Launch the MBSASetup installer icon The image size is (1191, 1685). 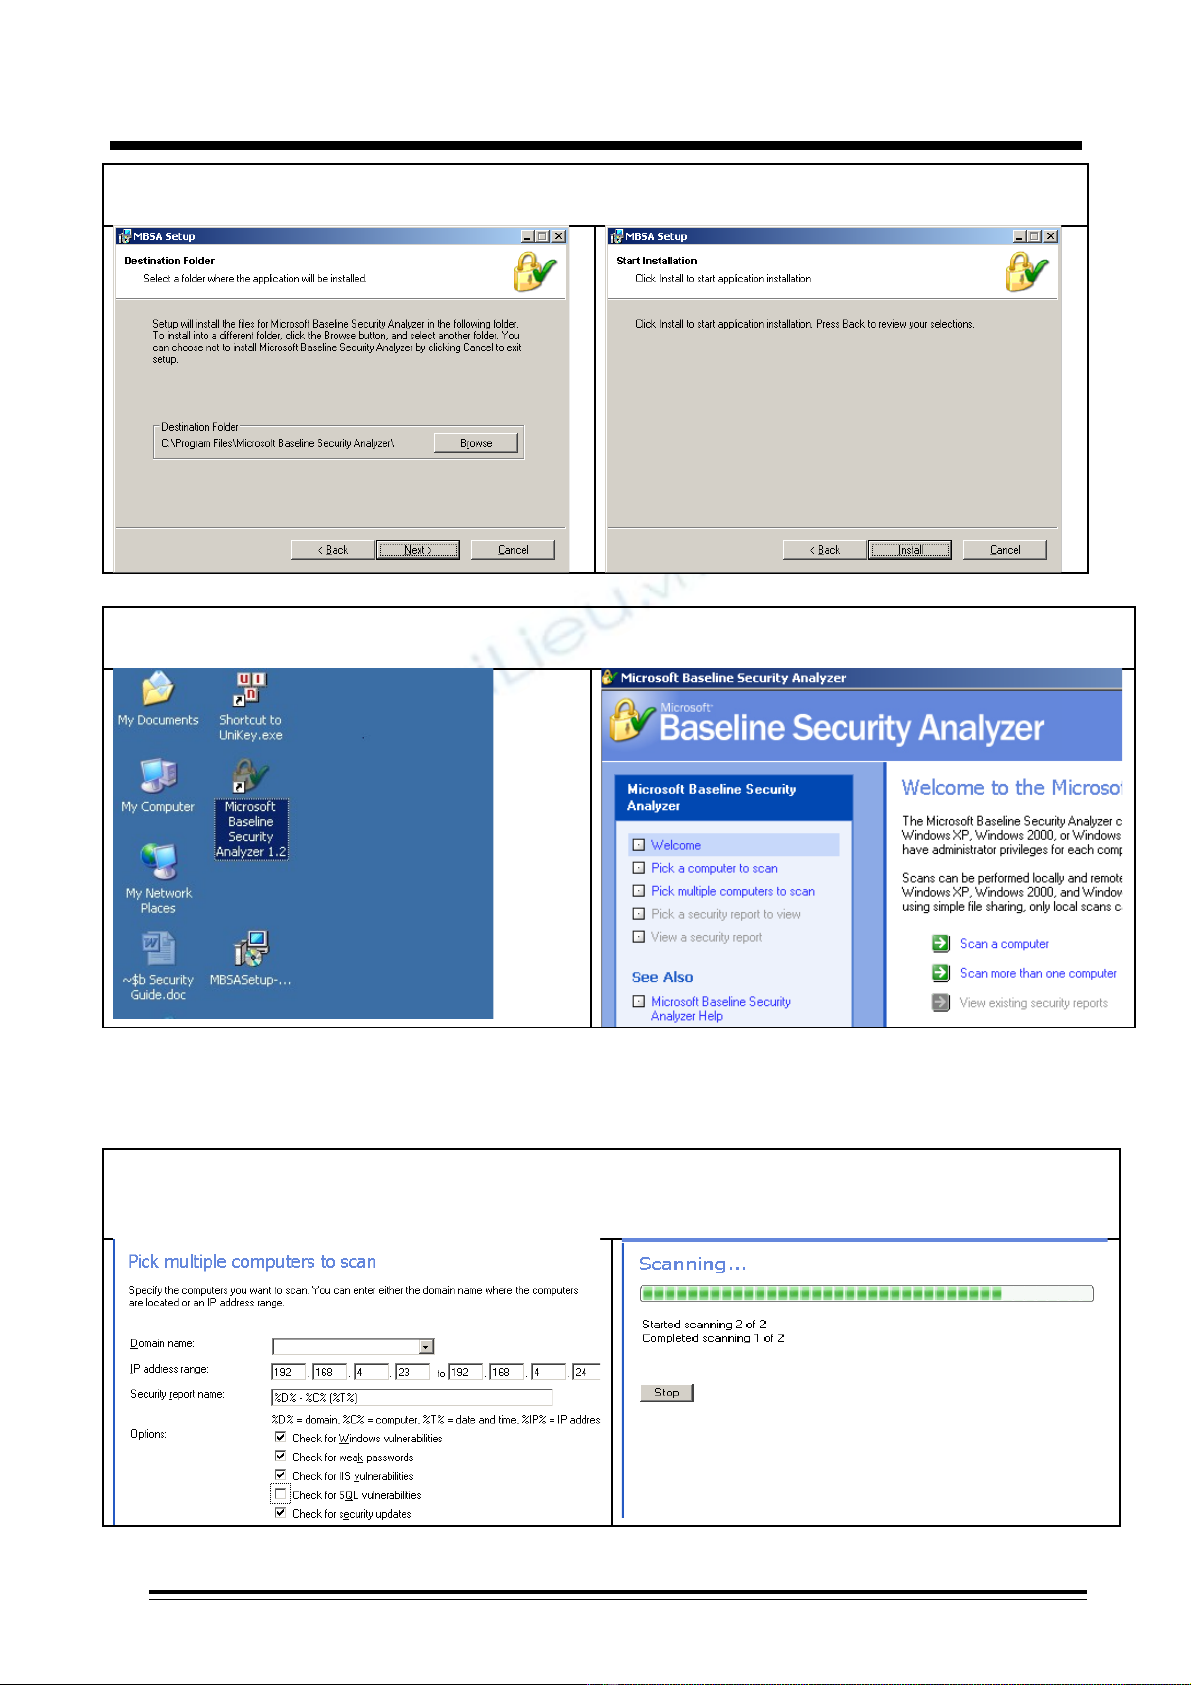point(250,949)
